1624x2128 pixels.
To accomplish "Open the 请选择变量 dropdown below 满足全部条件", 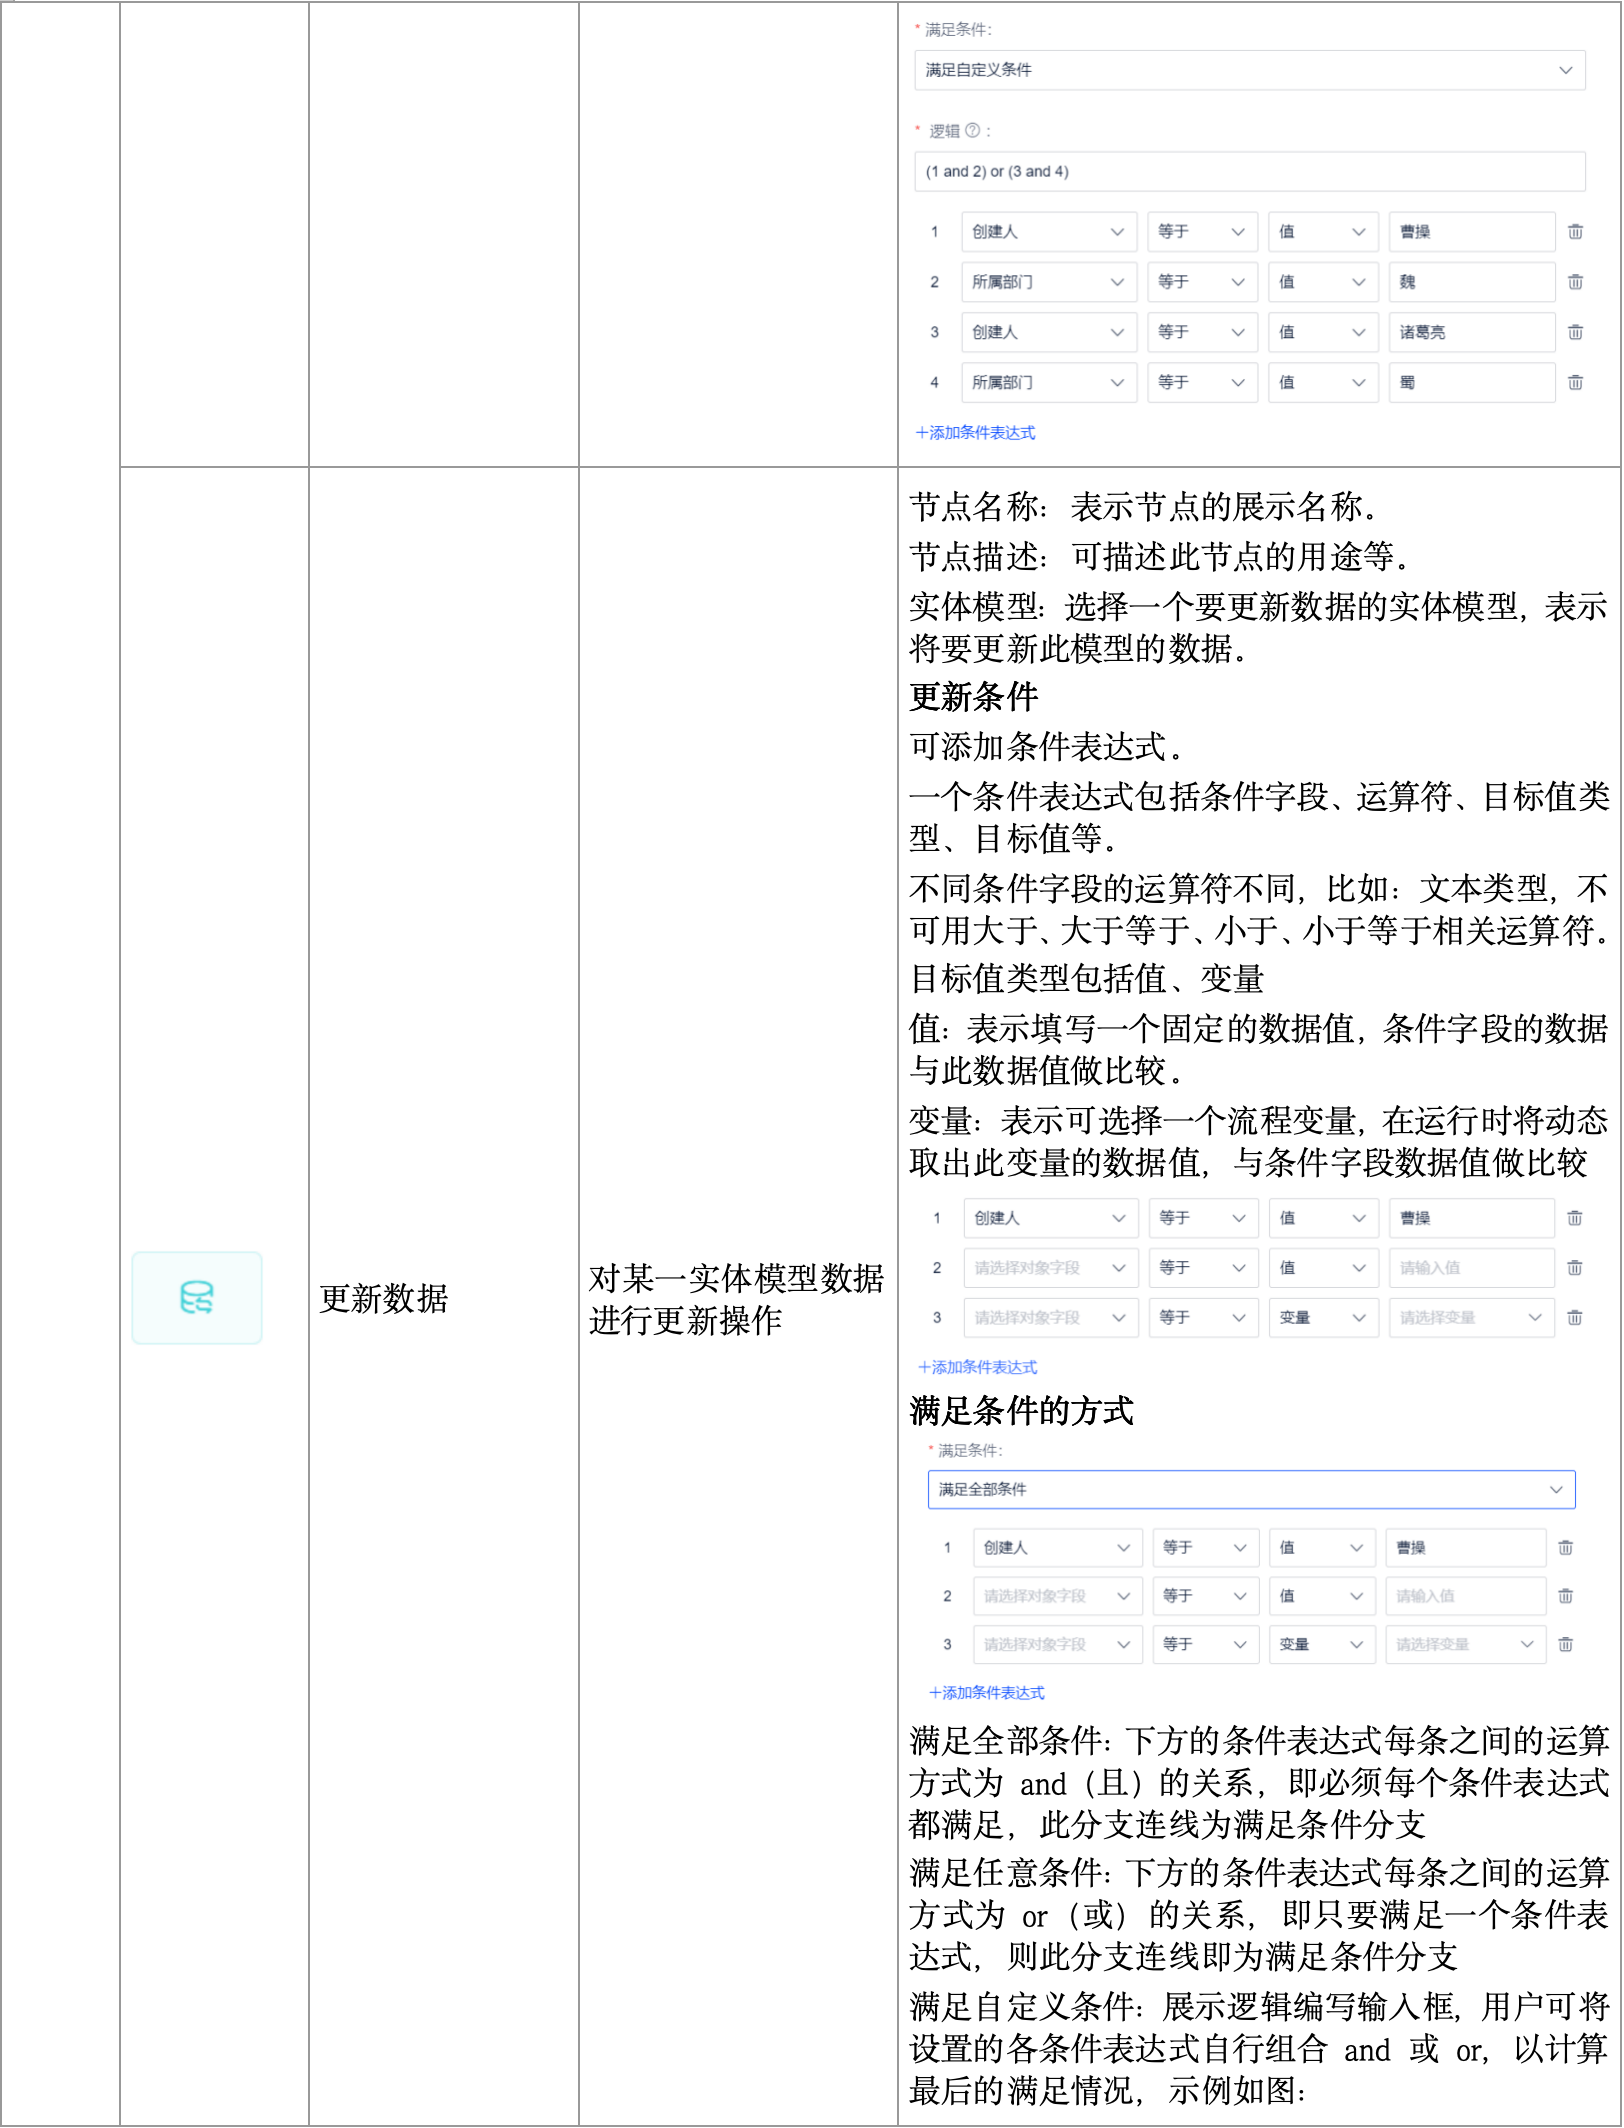I will click(1465, 1644).
